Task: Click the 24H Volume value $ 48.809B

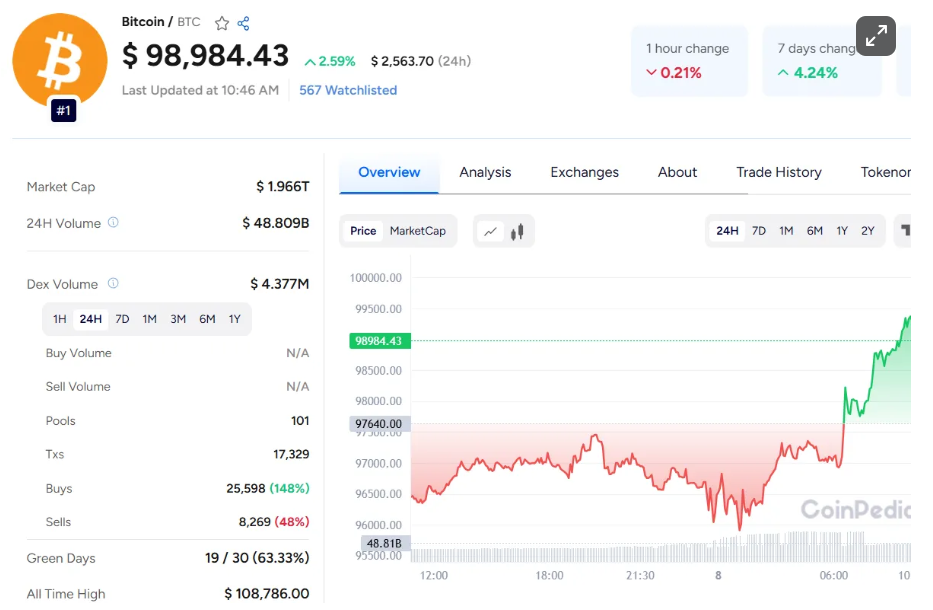Action: [275, 223]
